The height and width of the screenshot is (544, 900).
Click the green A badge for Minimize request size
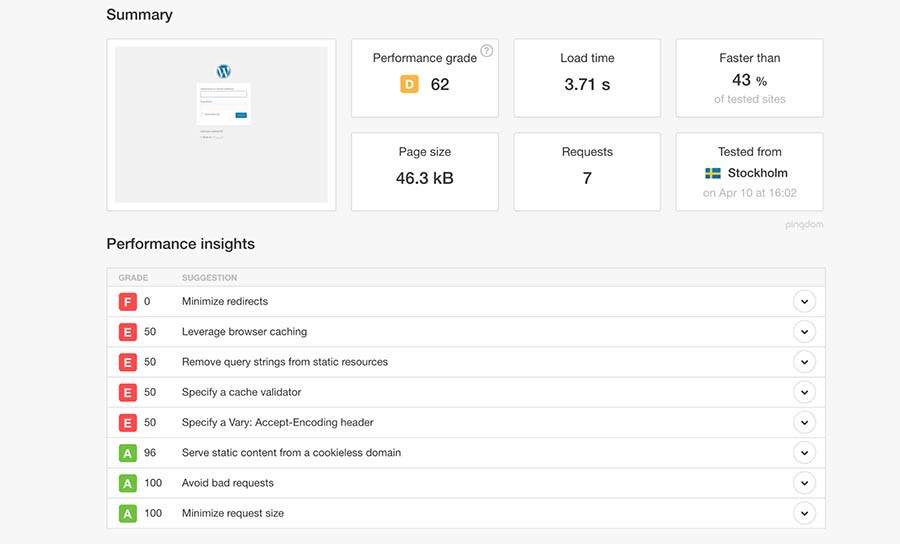(127, 513)
